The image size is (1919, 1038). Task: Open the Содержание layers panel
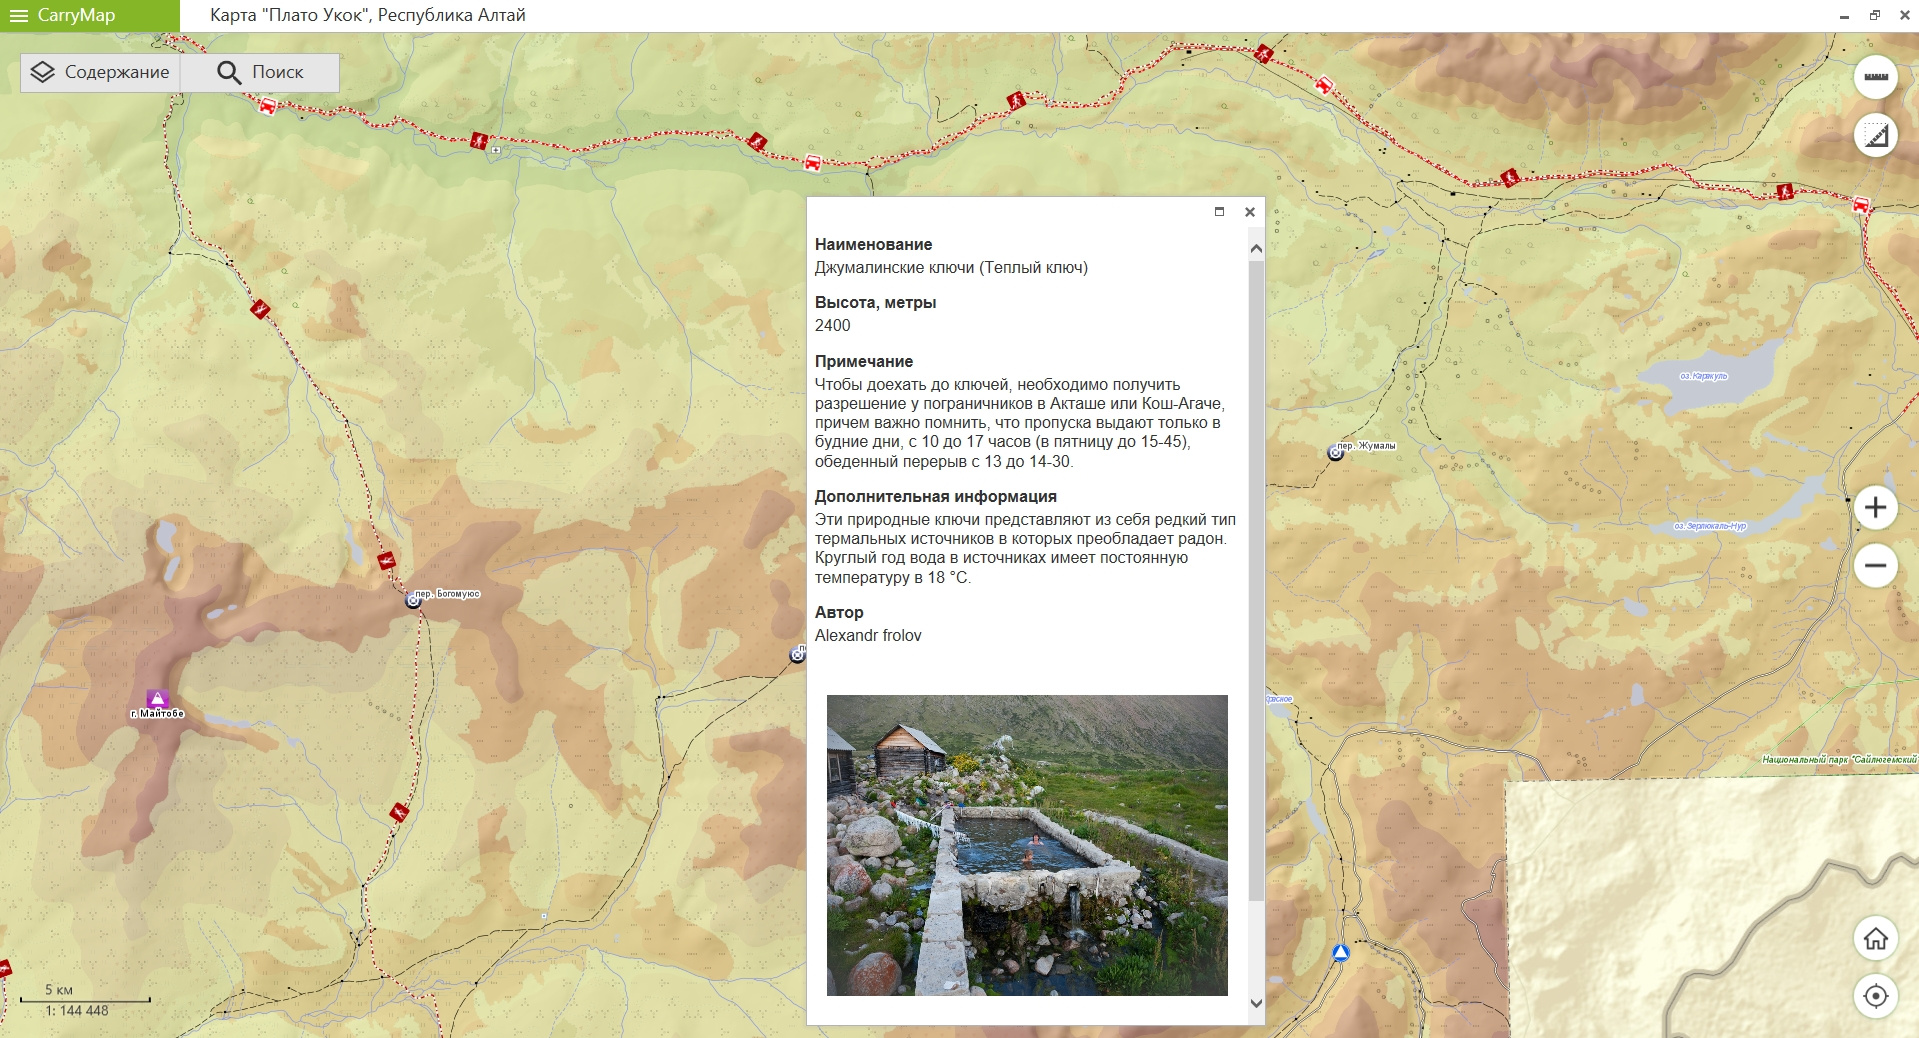click(x=100, y=72)
